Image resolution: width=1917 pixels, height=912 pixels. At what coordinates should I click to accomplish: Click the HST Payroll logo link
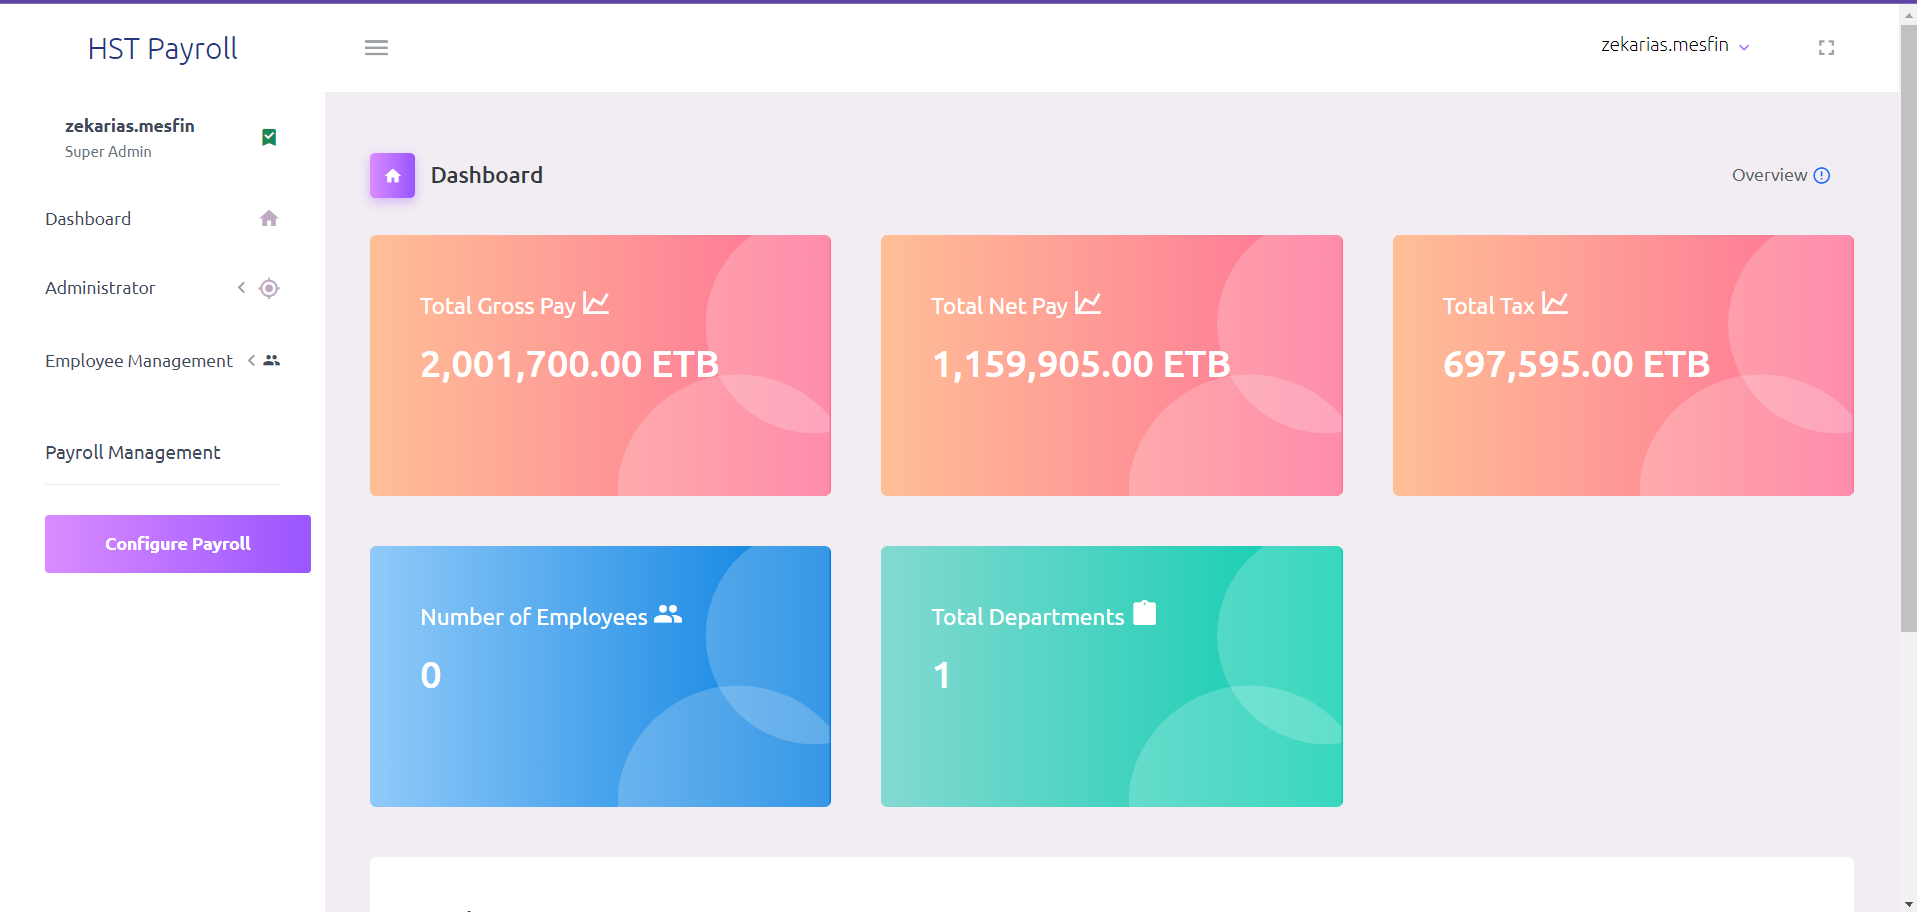click(x=162, y=49)
